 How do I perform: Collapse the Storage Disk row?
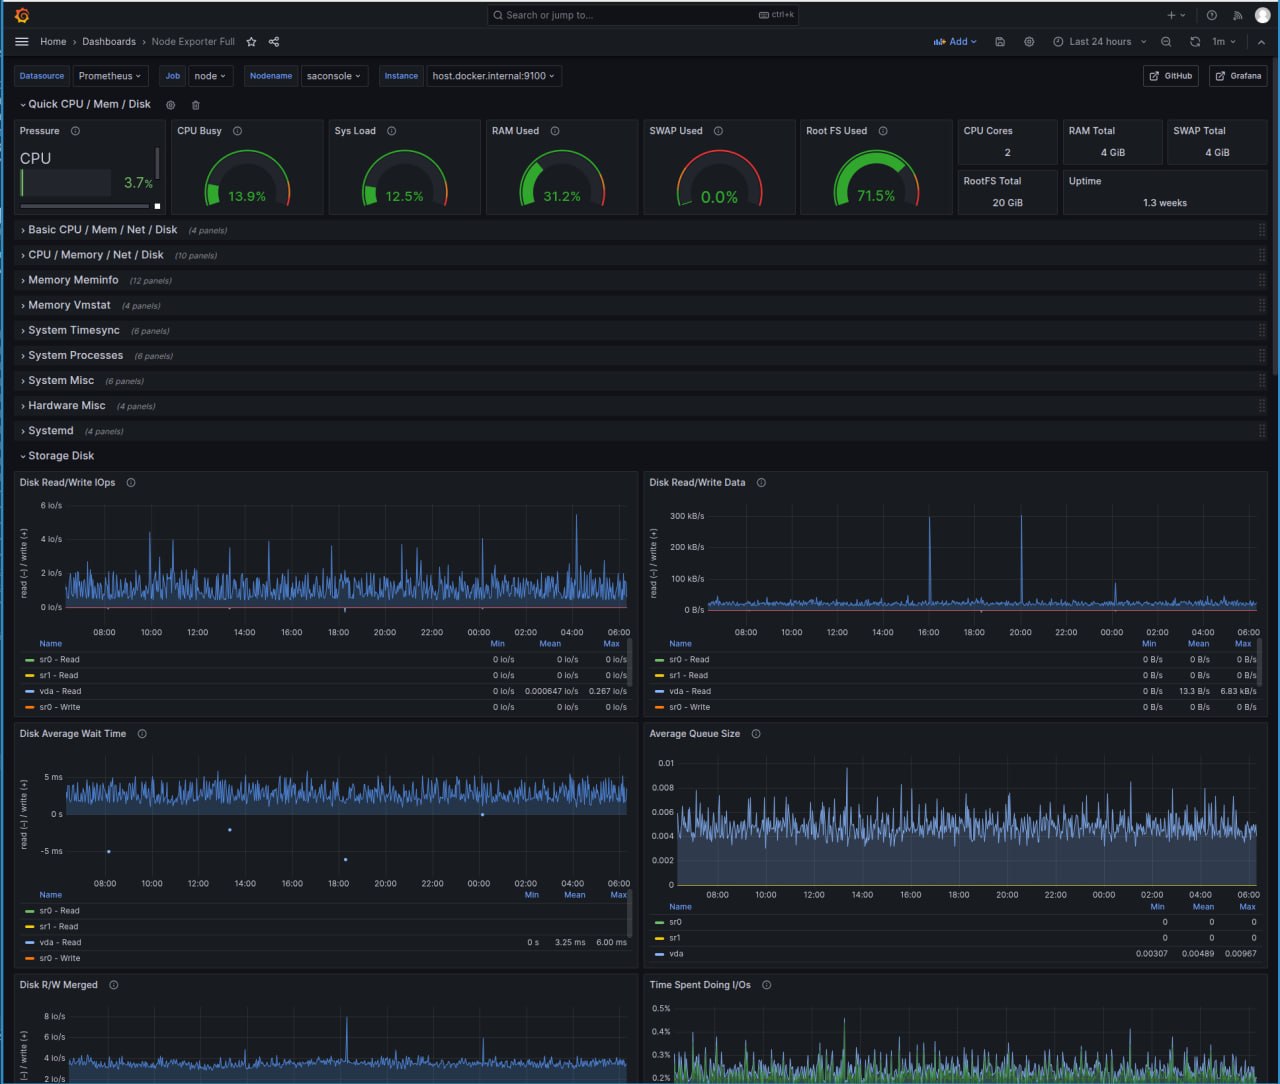57,456
